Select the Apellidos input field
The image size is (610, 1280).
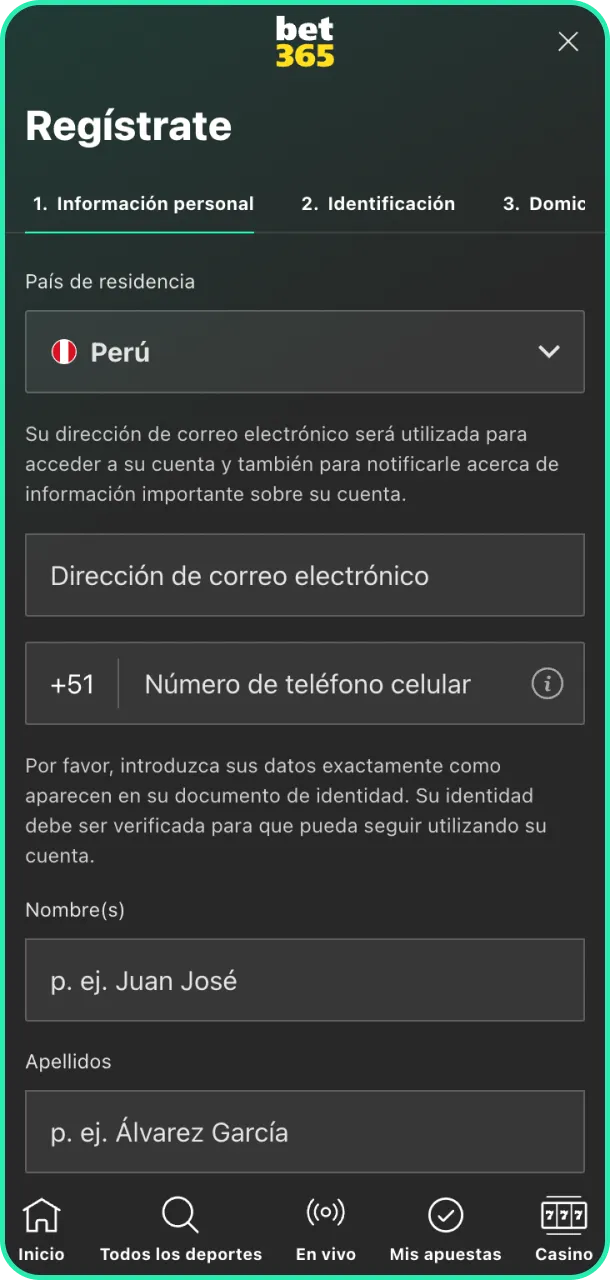[x=305, y=1131]
